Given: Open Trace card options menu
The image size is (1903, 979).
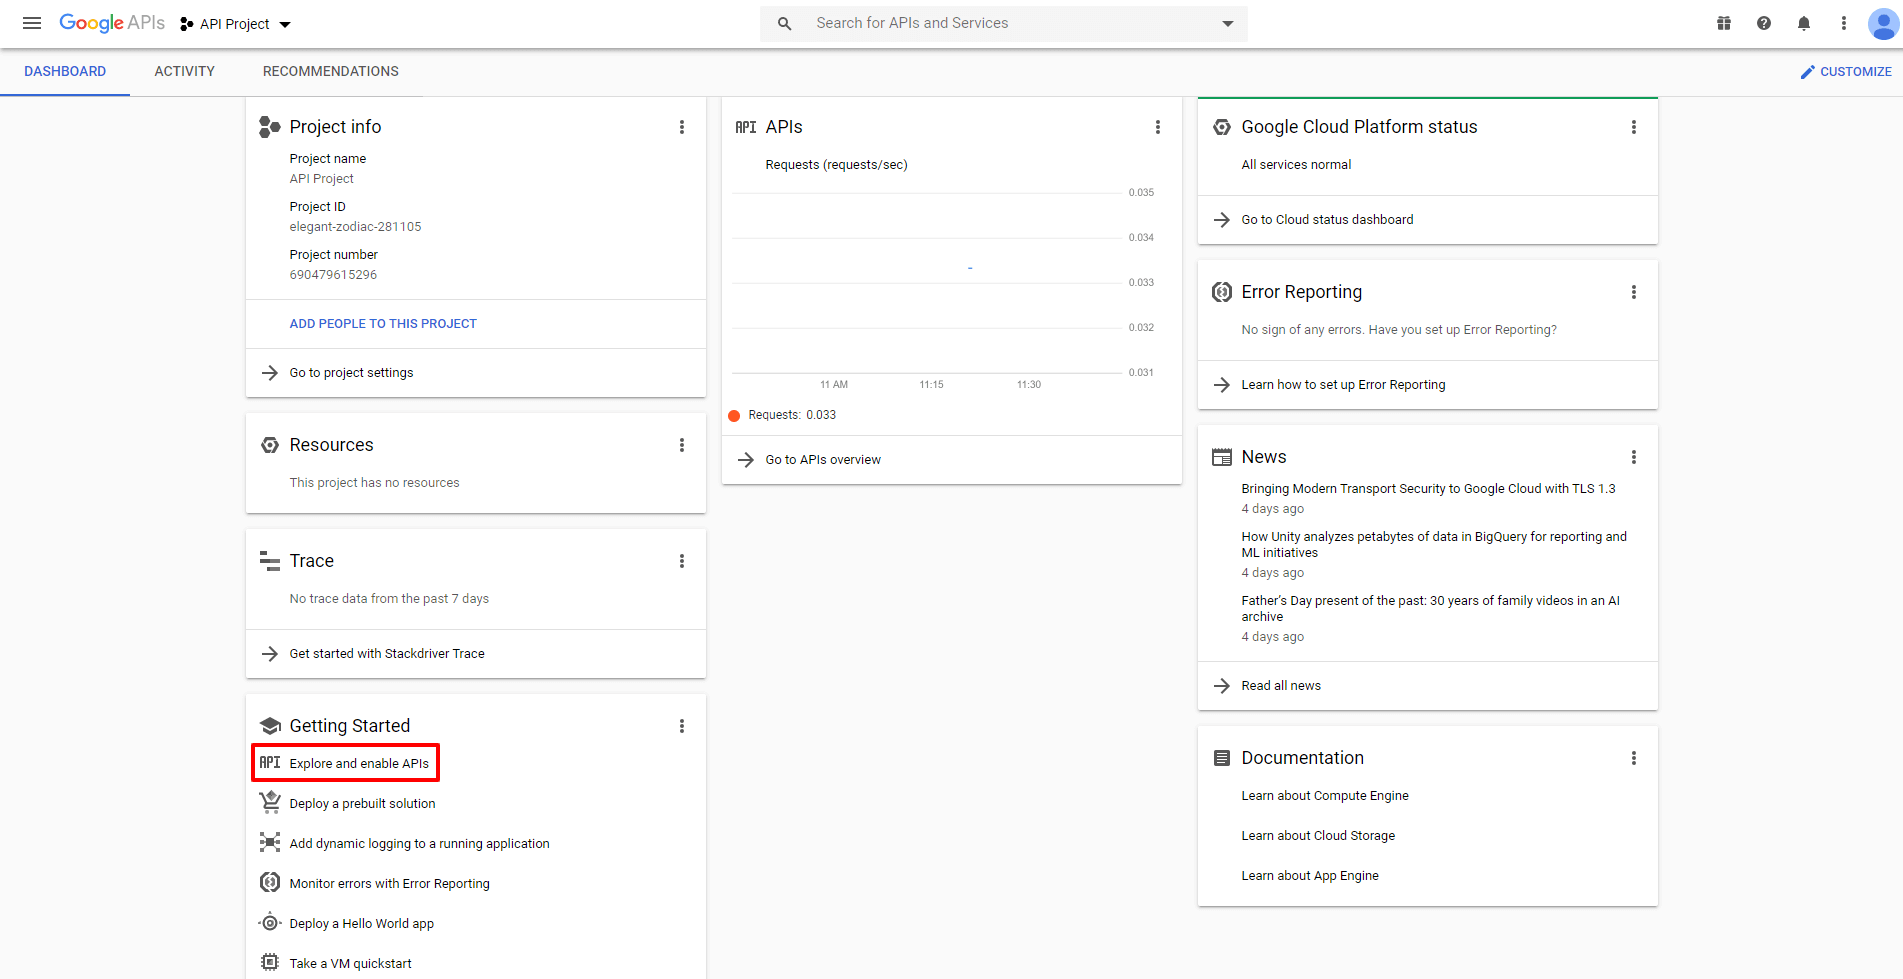Looking at the screenshot, I should tap(682, 561).
